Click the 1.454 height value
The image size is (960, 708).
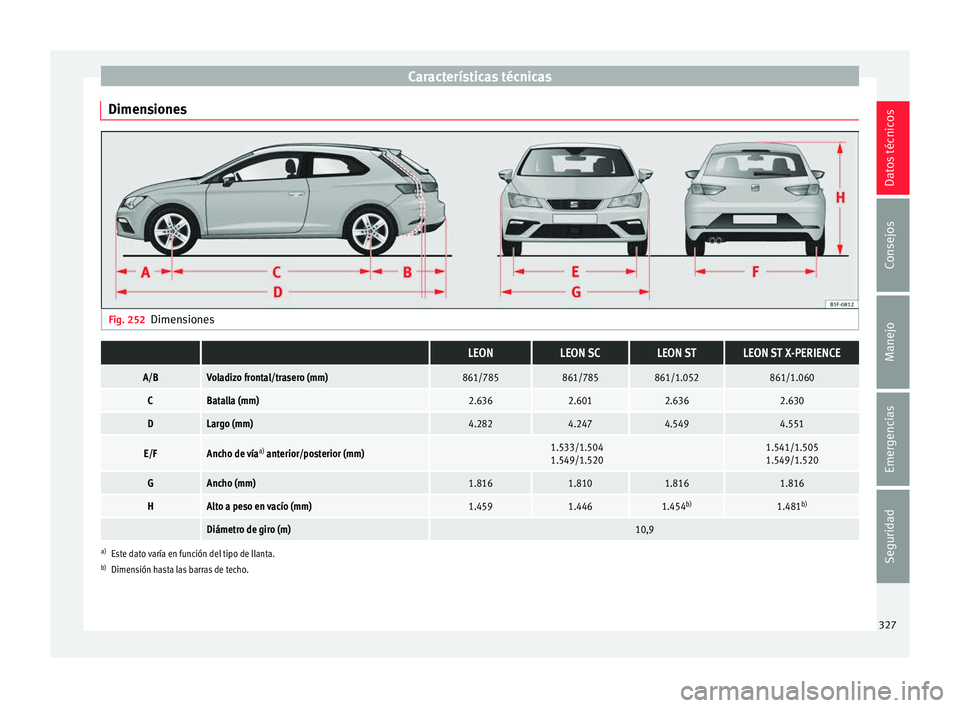tap(677, 507)
